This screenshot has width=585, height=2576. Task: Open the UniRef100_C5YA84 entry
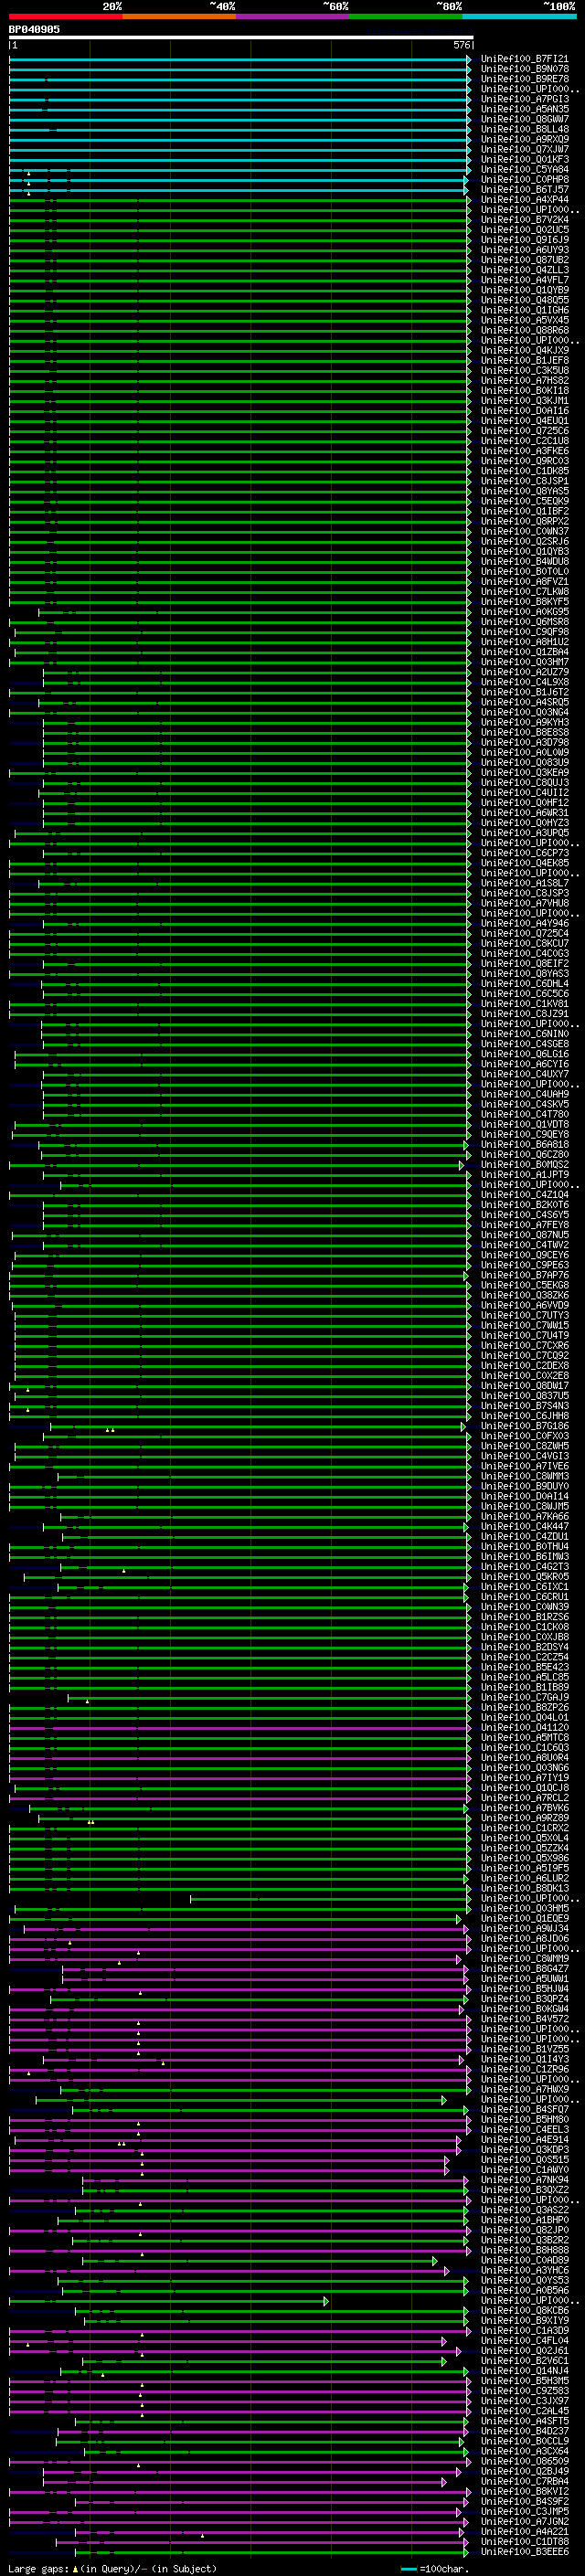coord(525,170)
